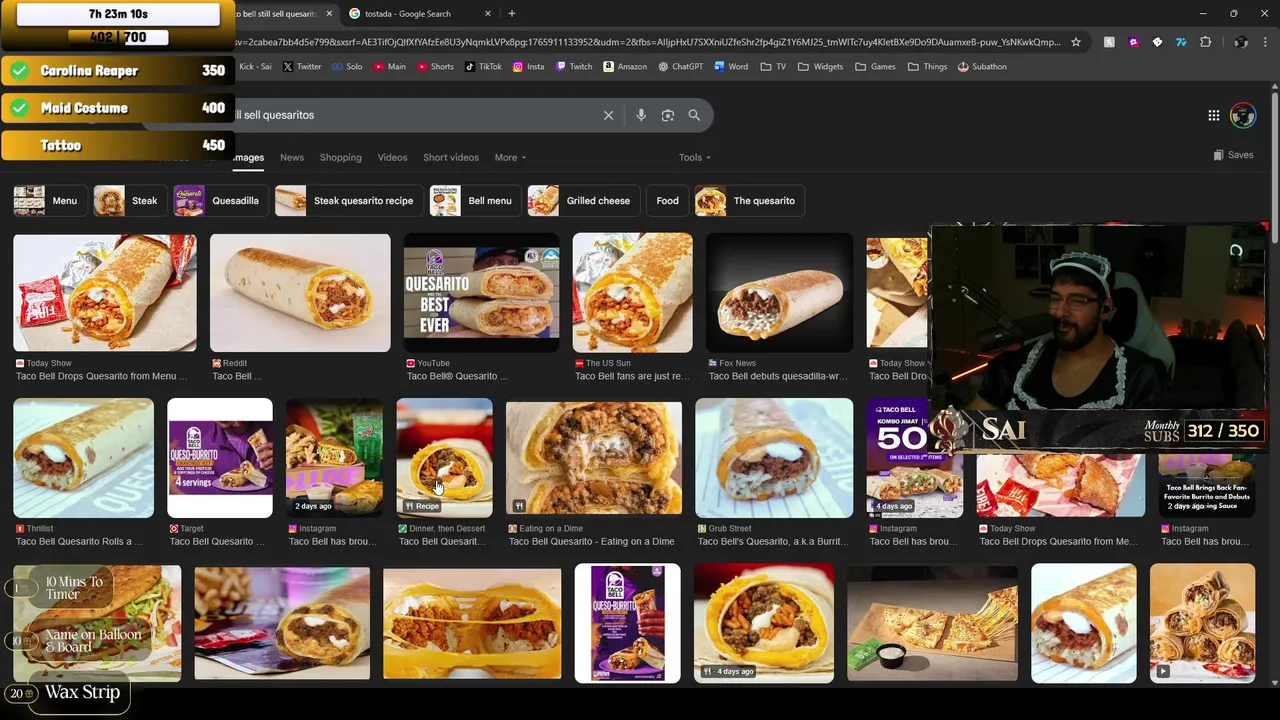Open 'Taco Bell Quesarito - Eating on a Dime' link

coord(592,542)
